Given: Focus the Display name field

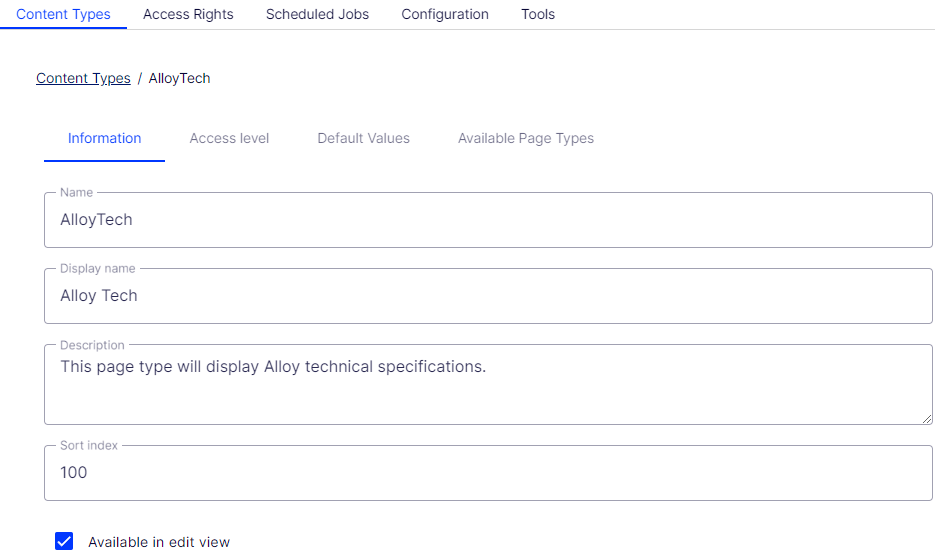Looking at the screenshot, I should [x=488, y=296].
